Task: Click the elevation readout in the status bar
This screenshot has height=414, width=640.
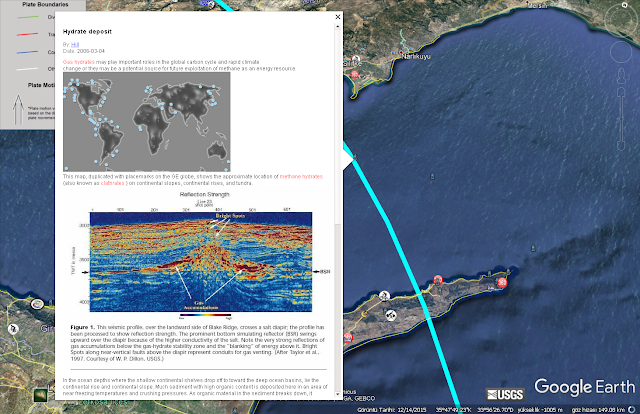Action: coord(540,410)
